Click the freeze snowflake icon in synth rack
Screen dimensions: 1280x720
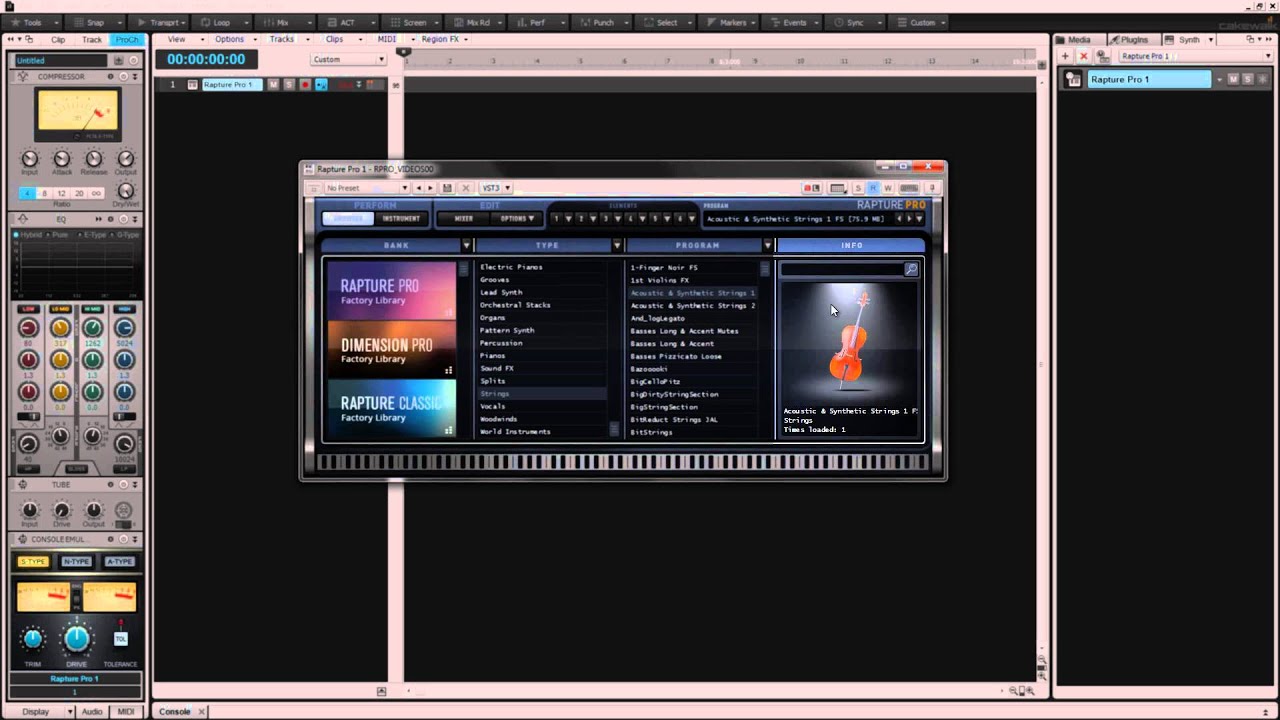1262,79
